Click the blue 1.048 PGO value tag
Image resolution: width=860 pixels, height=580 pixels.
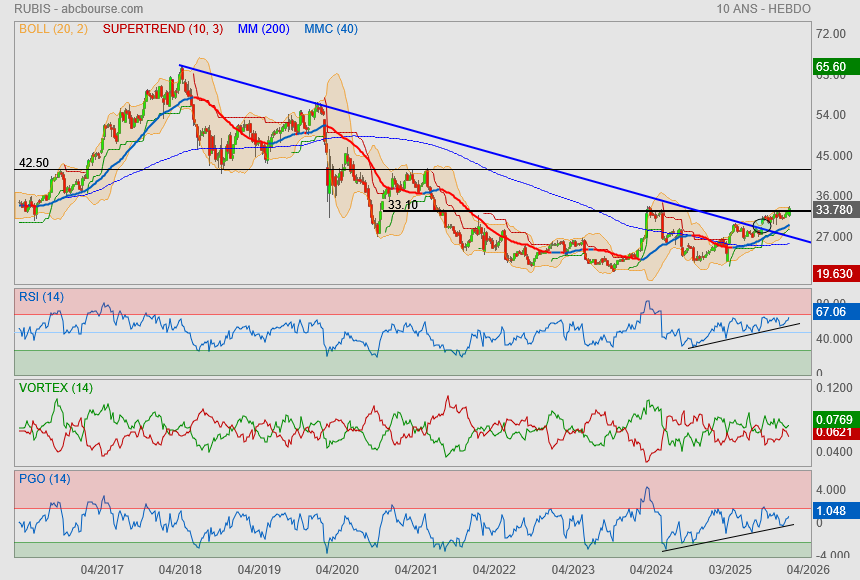[x=832, y=510]
